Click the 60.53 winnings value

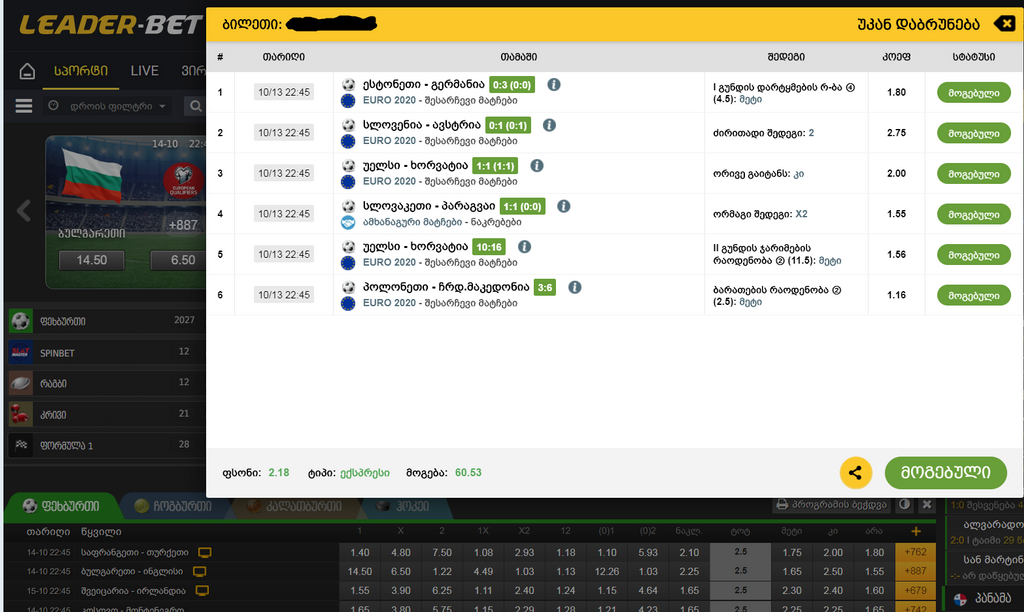tap(468, 473)
